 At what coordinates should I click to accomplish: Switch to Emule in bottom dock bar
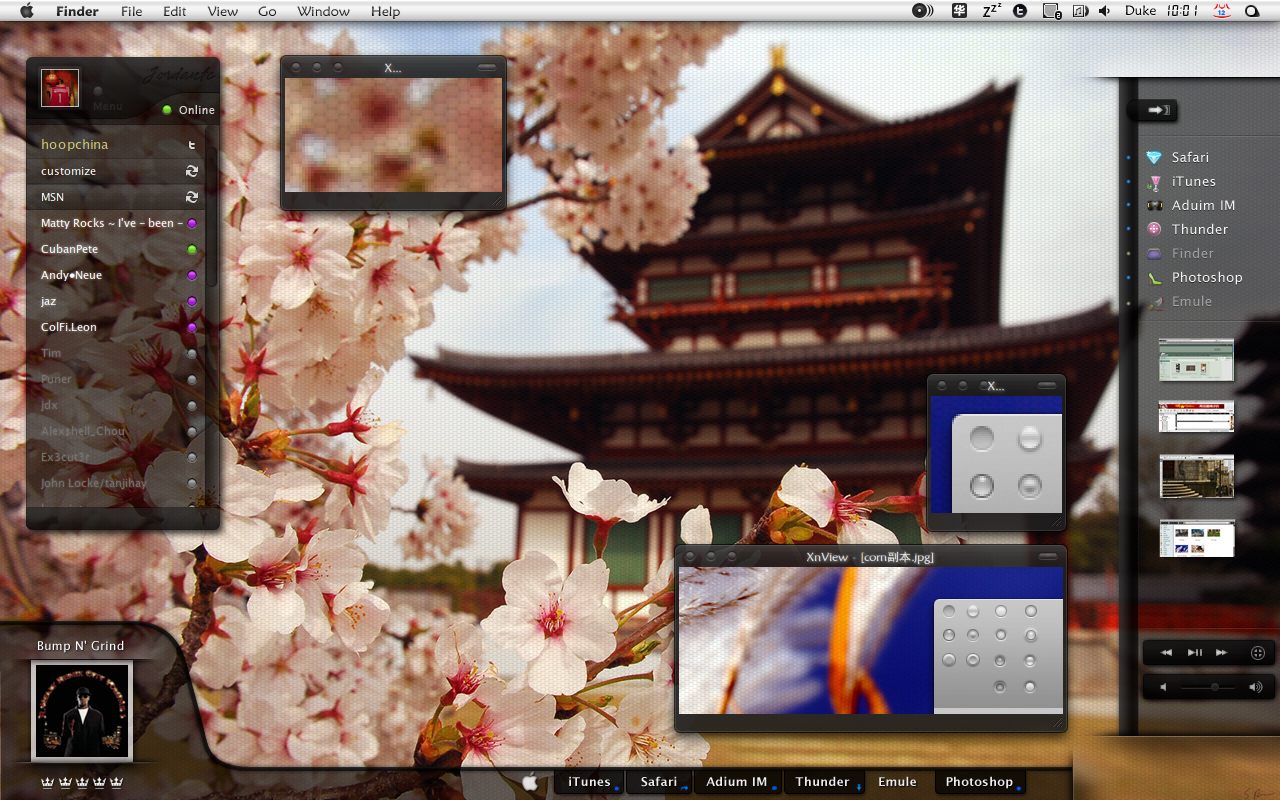[x=897, y=782]
